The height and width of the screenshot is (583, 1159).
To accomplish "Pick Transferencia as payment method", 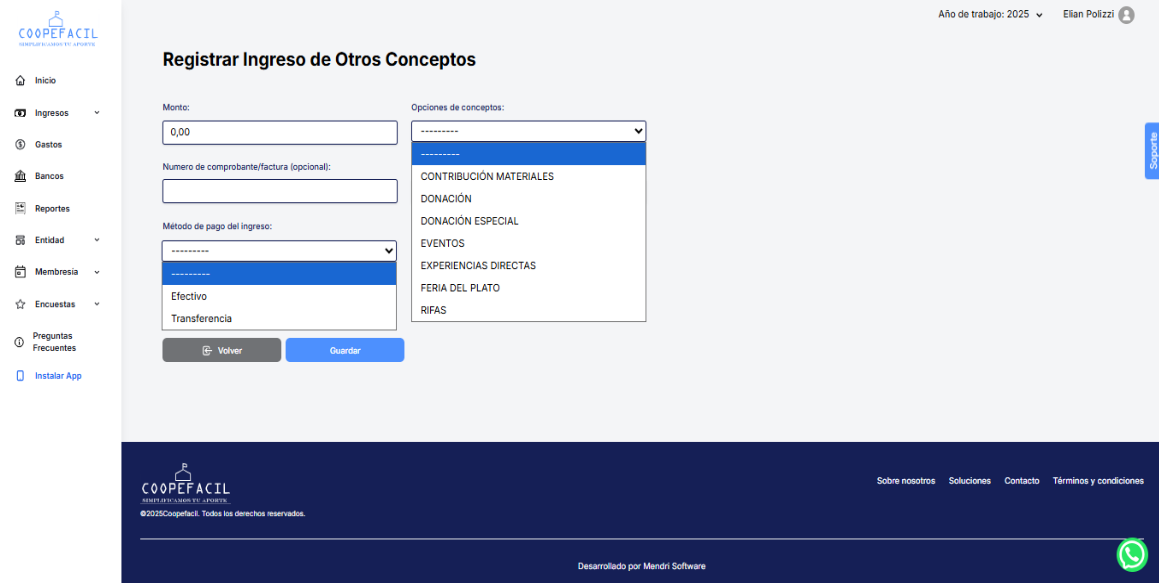I will 201,318.
